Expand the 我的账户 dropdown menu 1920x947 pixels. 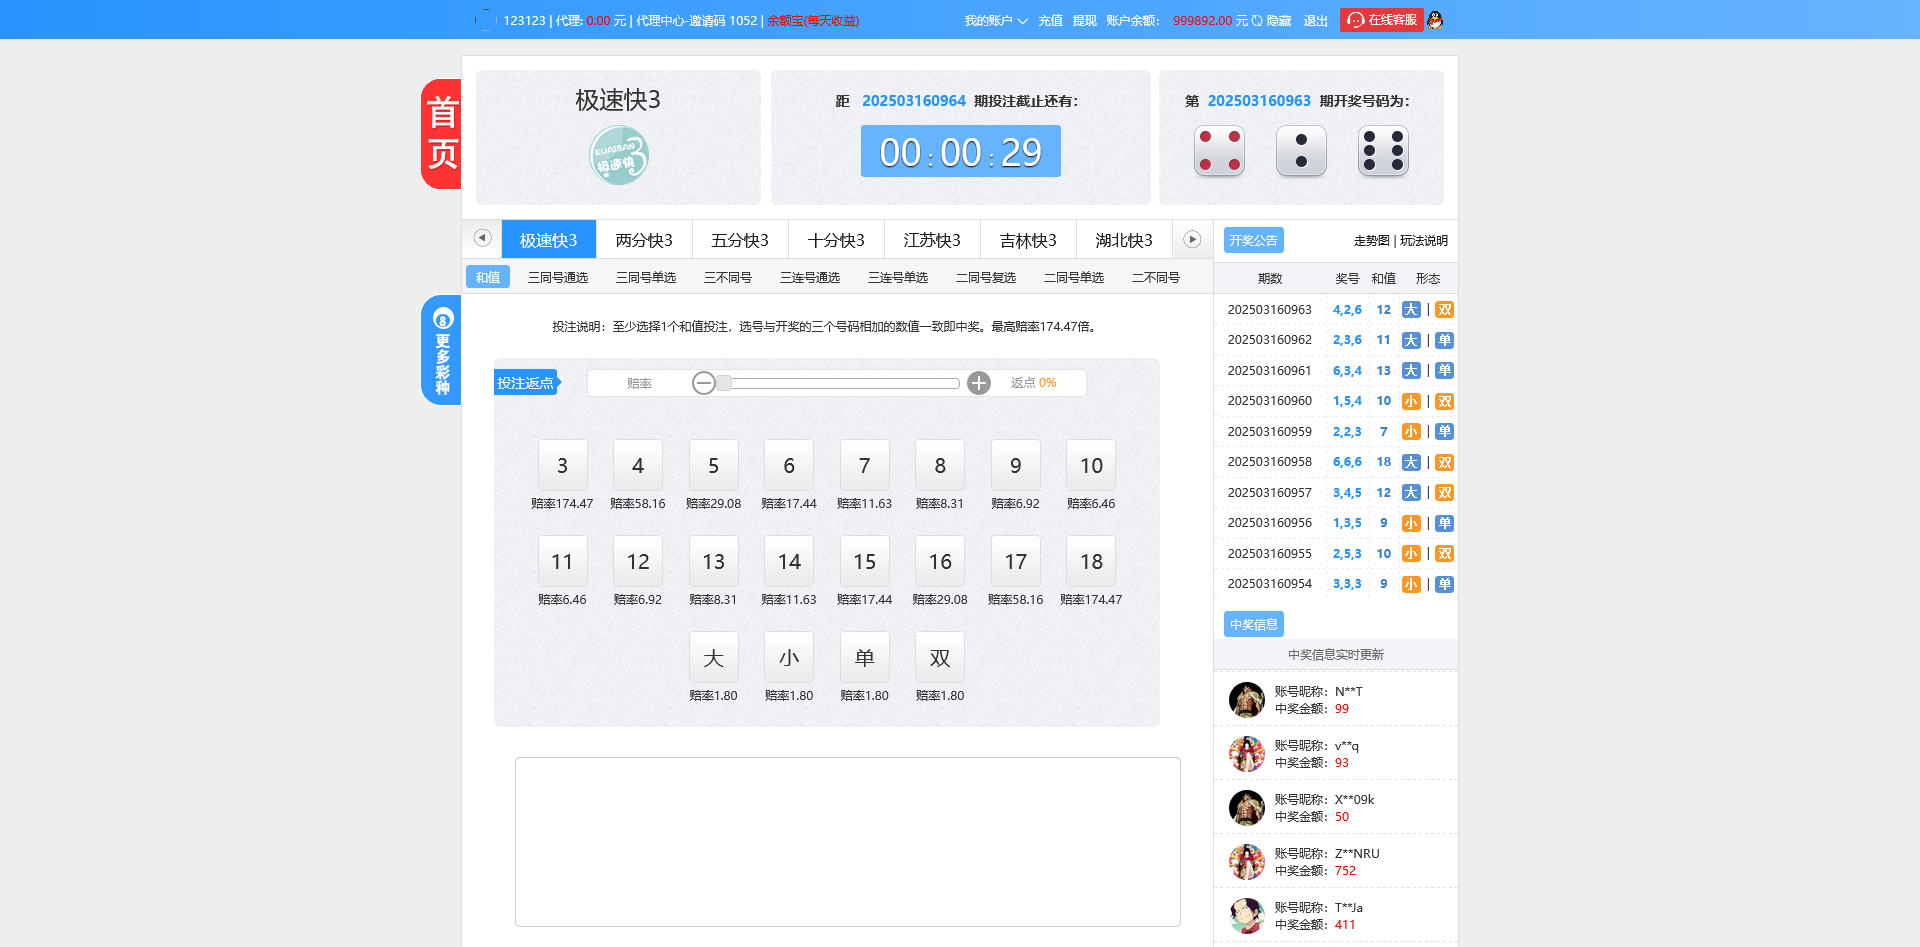(x=995, y=21)
